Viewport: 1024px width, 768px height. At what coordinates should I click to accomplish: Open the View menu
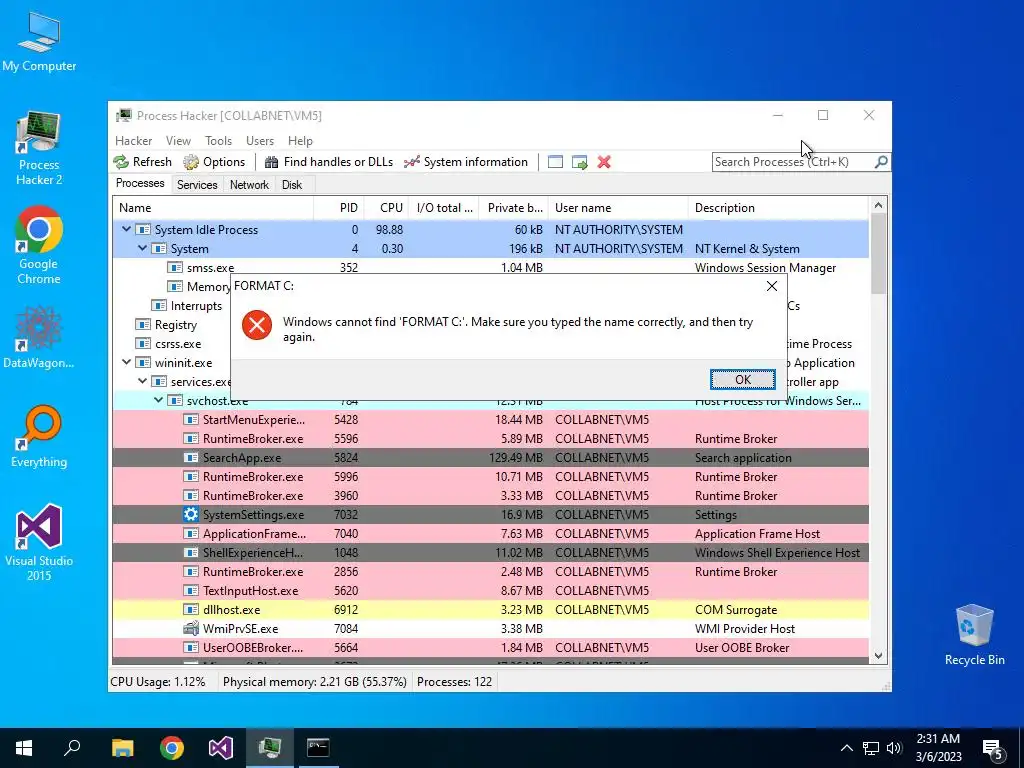pyautogui.click(x=178, y=141)
